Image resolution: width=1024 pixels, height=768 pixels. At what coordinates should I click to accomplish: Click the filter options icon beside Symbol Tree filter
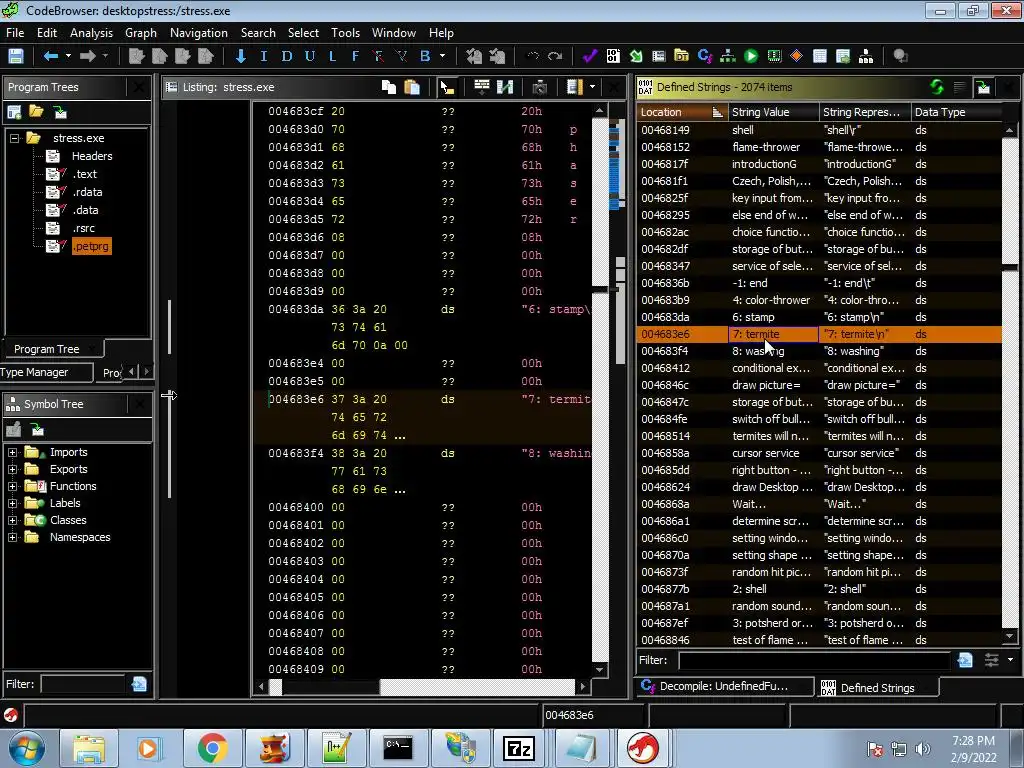pyautogui.click(x=139, y=684)
